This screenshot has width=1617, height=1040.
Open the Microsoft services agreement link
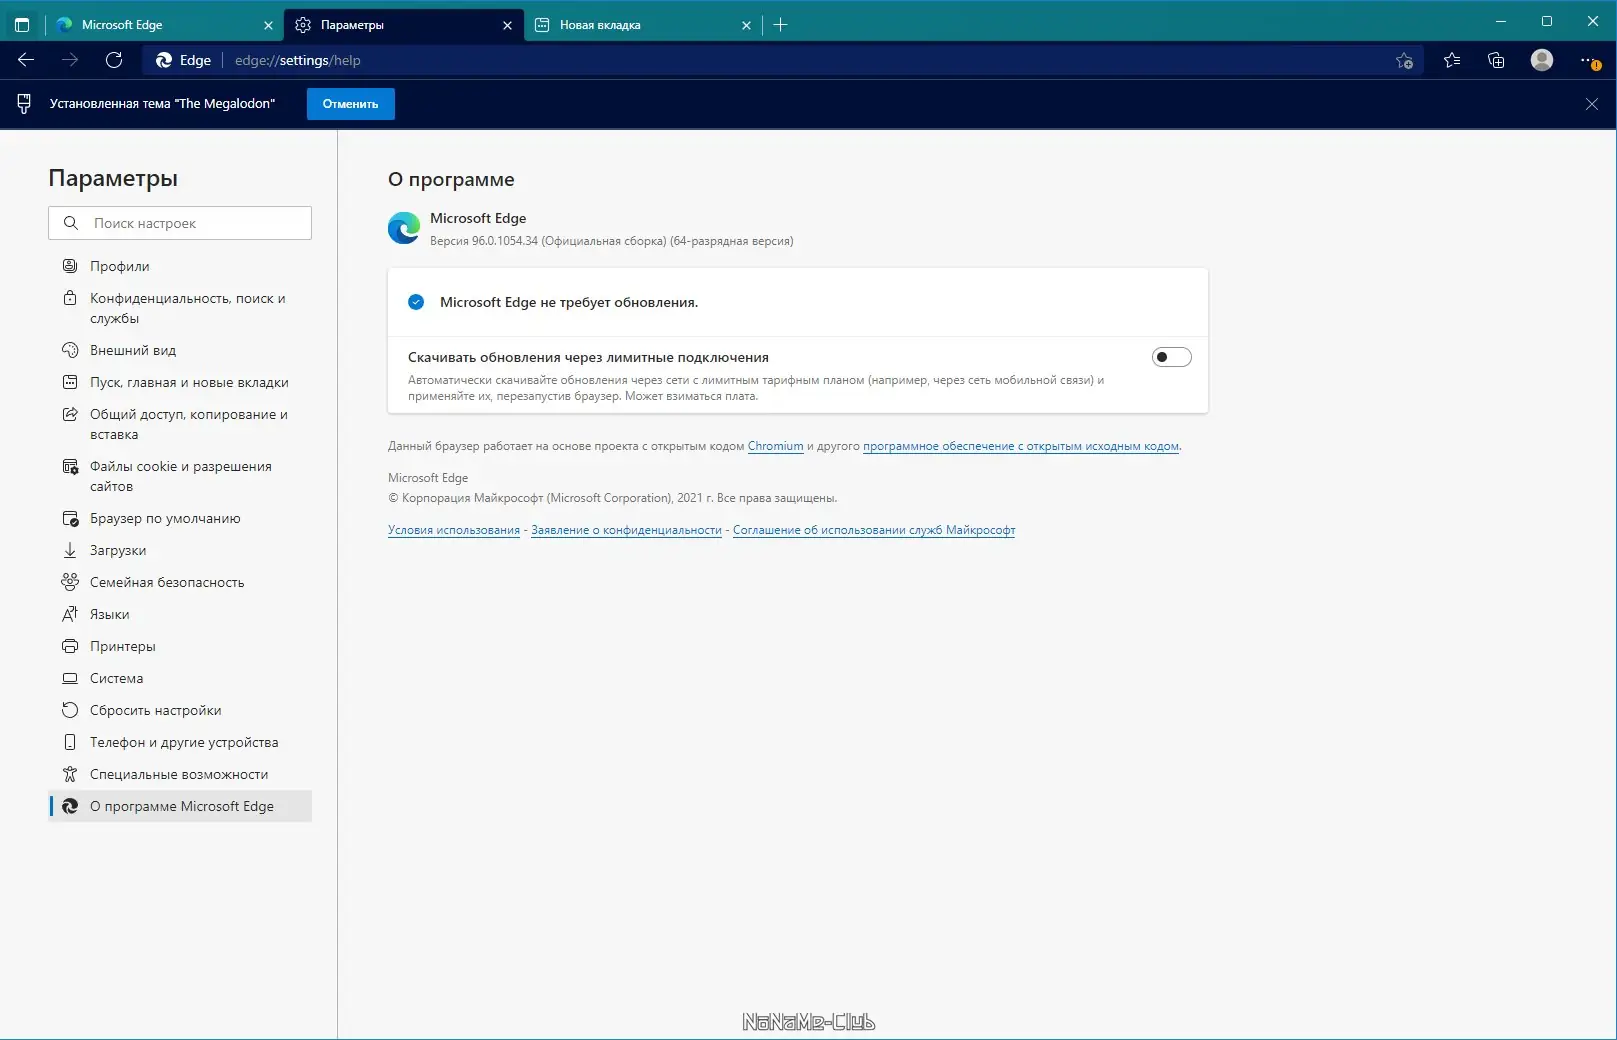click(874, 530)
